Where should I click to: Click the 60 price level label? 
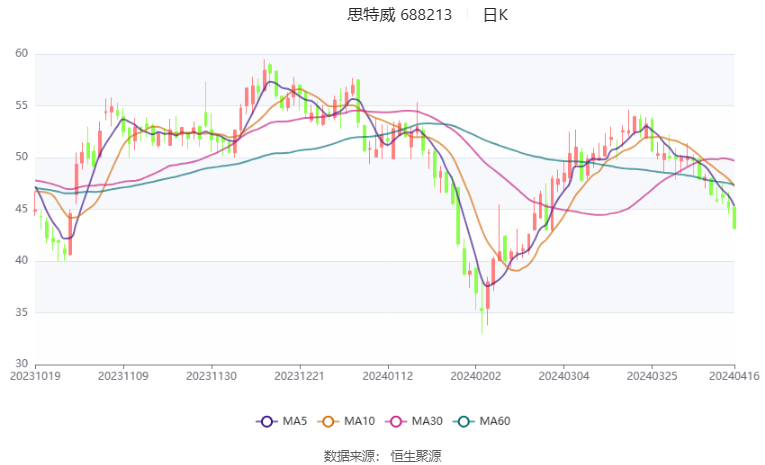21,54
